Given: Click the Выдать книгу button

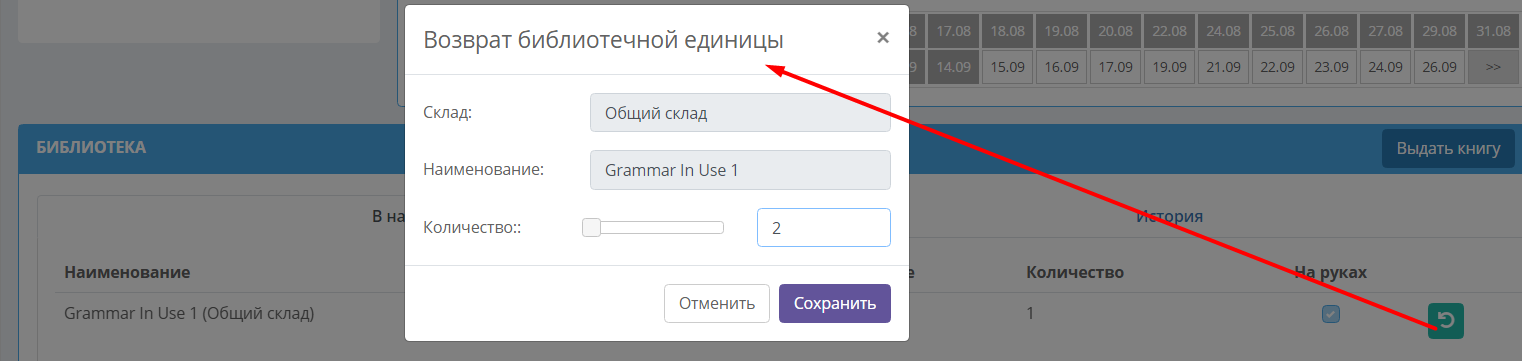Looking at the screenshot, I should (1449, 149).
